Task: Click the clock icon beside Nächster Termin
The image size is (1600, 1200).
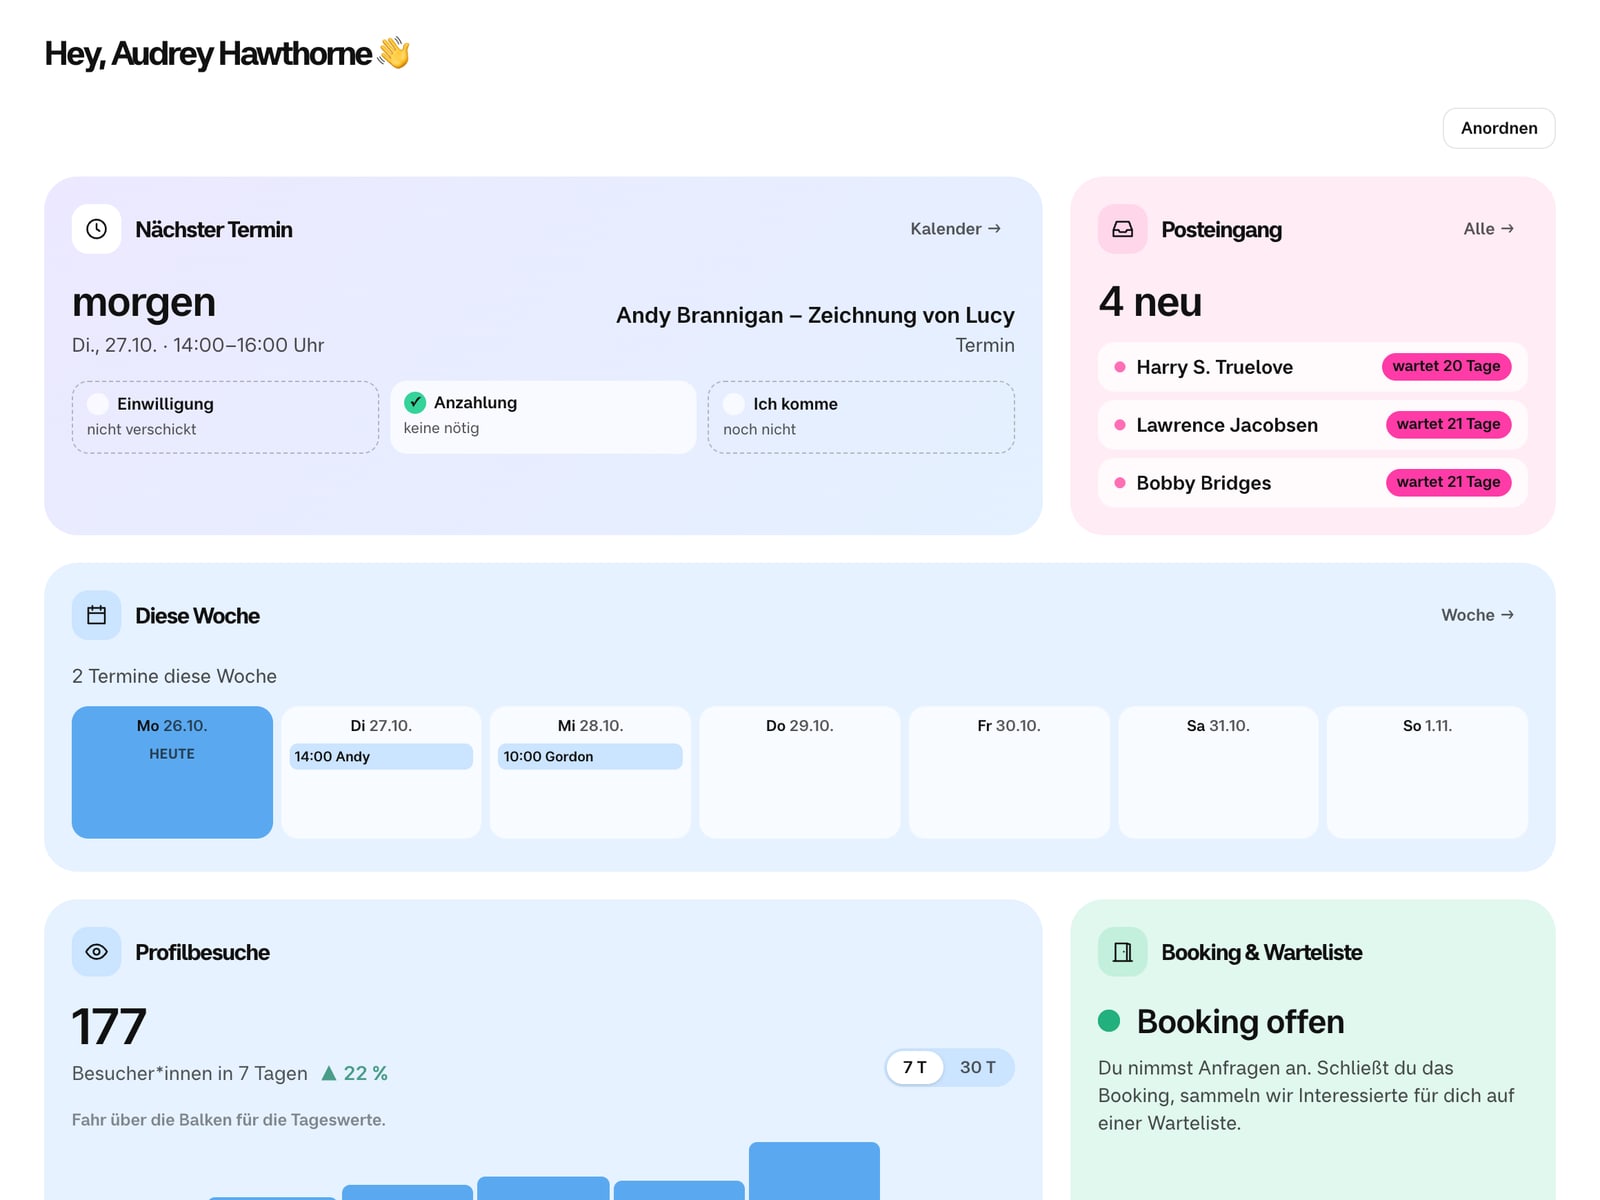Action: click(x=96, y=229)
